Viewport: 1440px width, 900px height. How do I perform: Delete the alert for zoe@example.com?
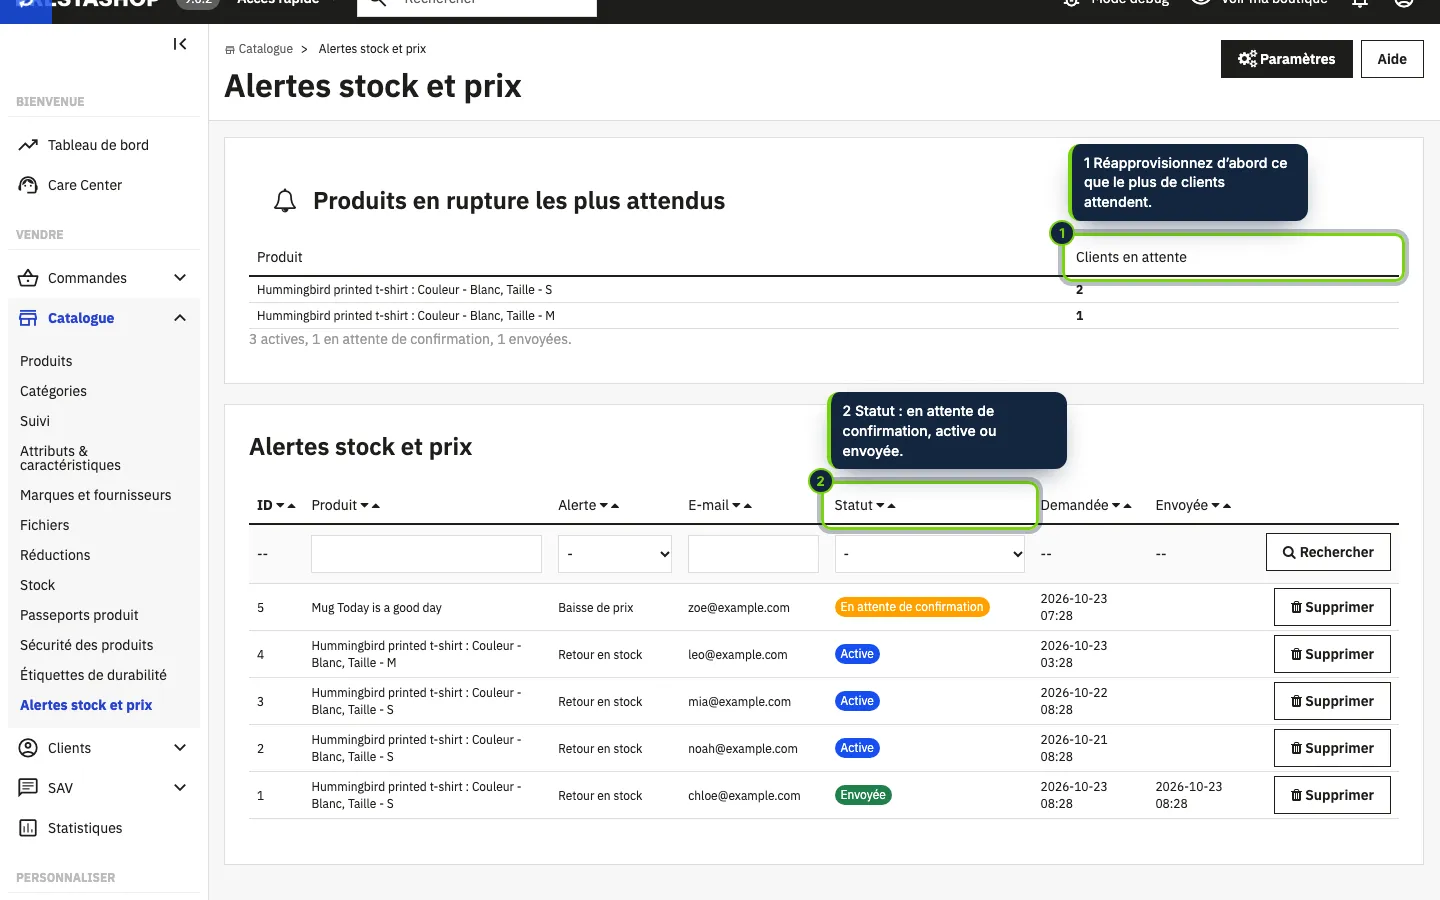[x=1332, y=607]
